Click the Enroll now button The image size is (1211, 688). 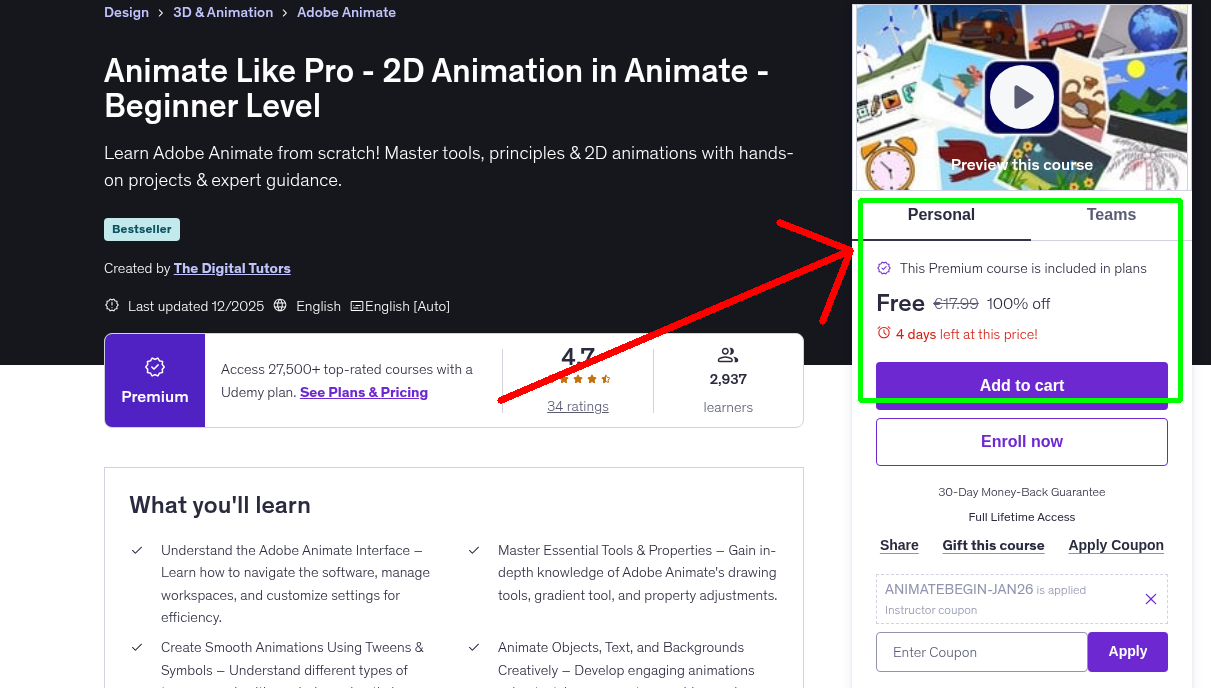pyautogui.click(x=1021, y=441)
